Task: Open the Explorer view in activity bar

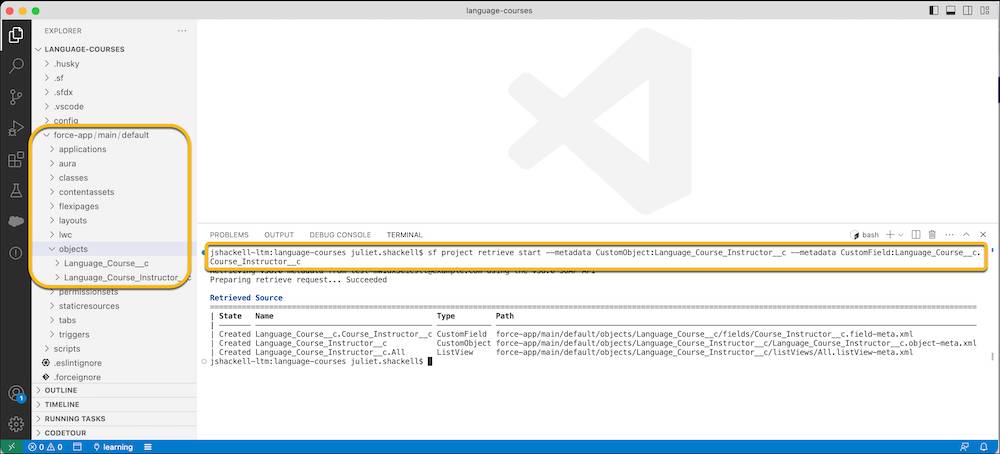Action: [x=16, y=34]
